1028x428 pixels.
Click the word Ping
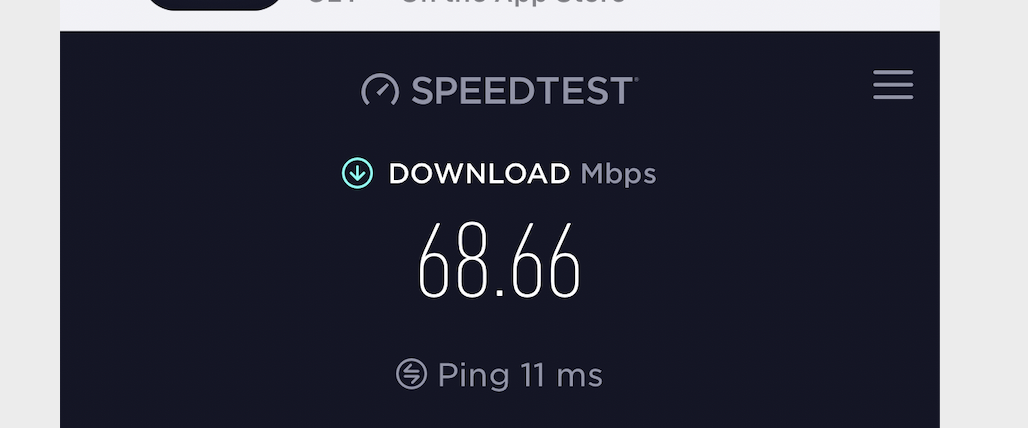[473, 377]
